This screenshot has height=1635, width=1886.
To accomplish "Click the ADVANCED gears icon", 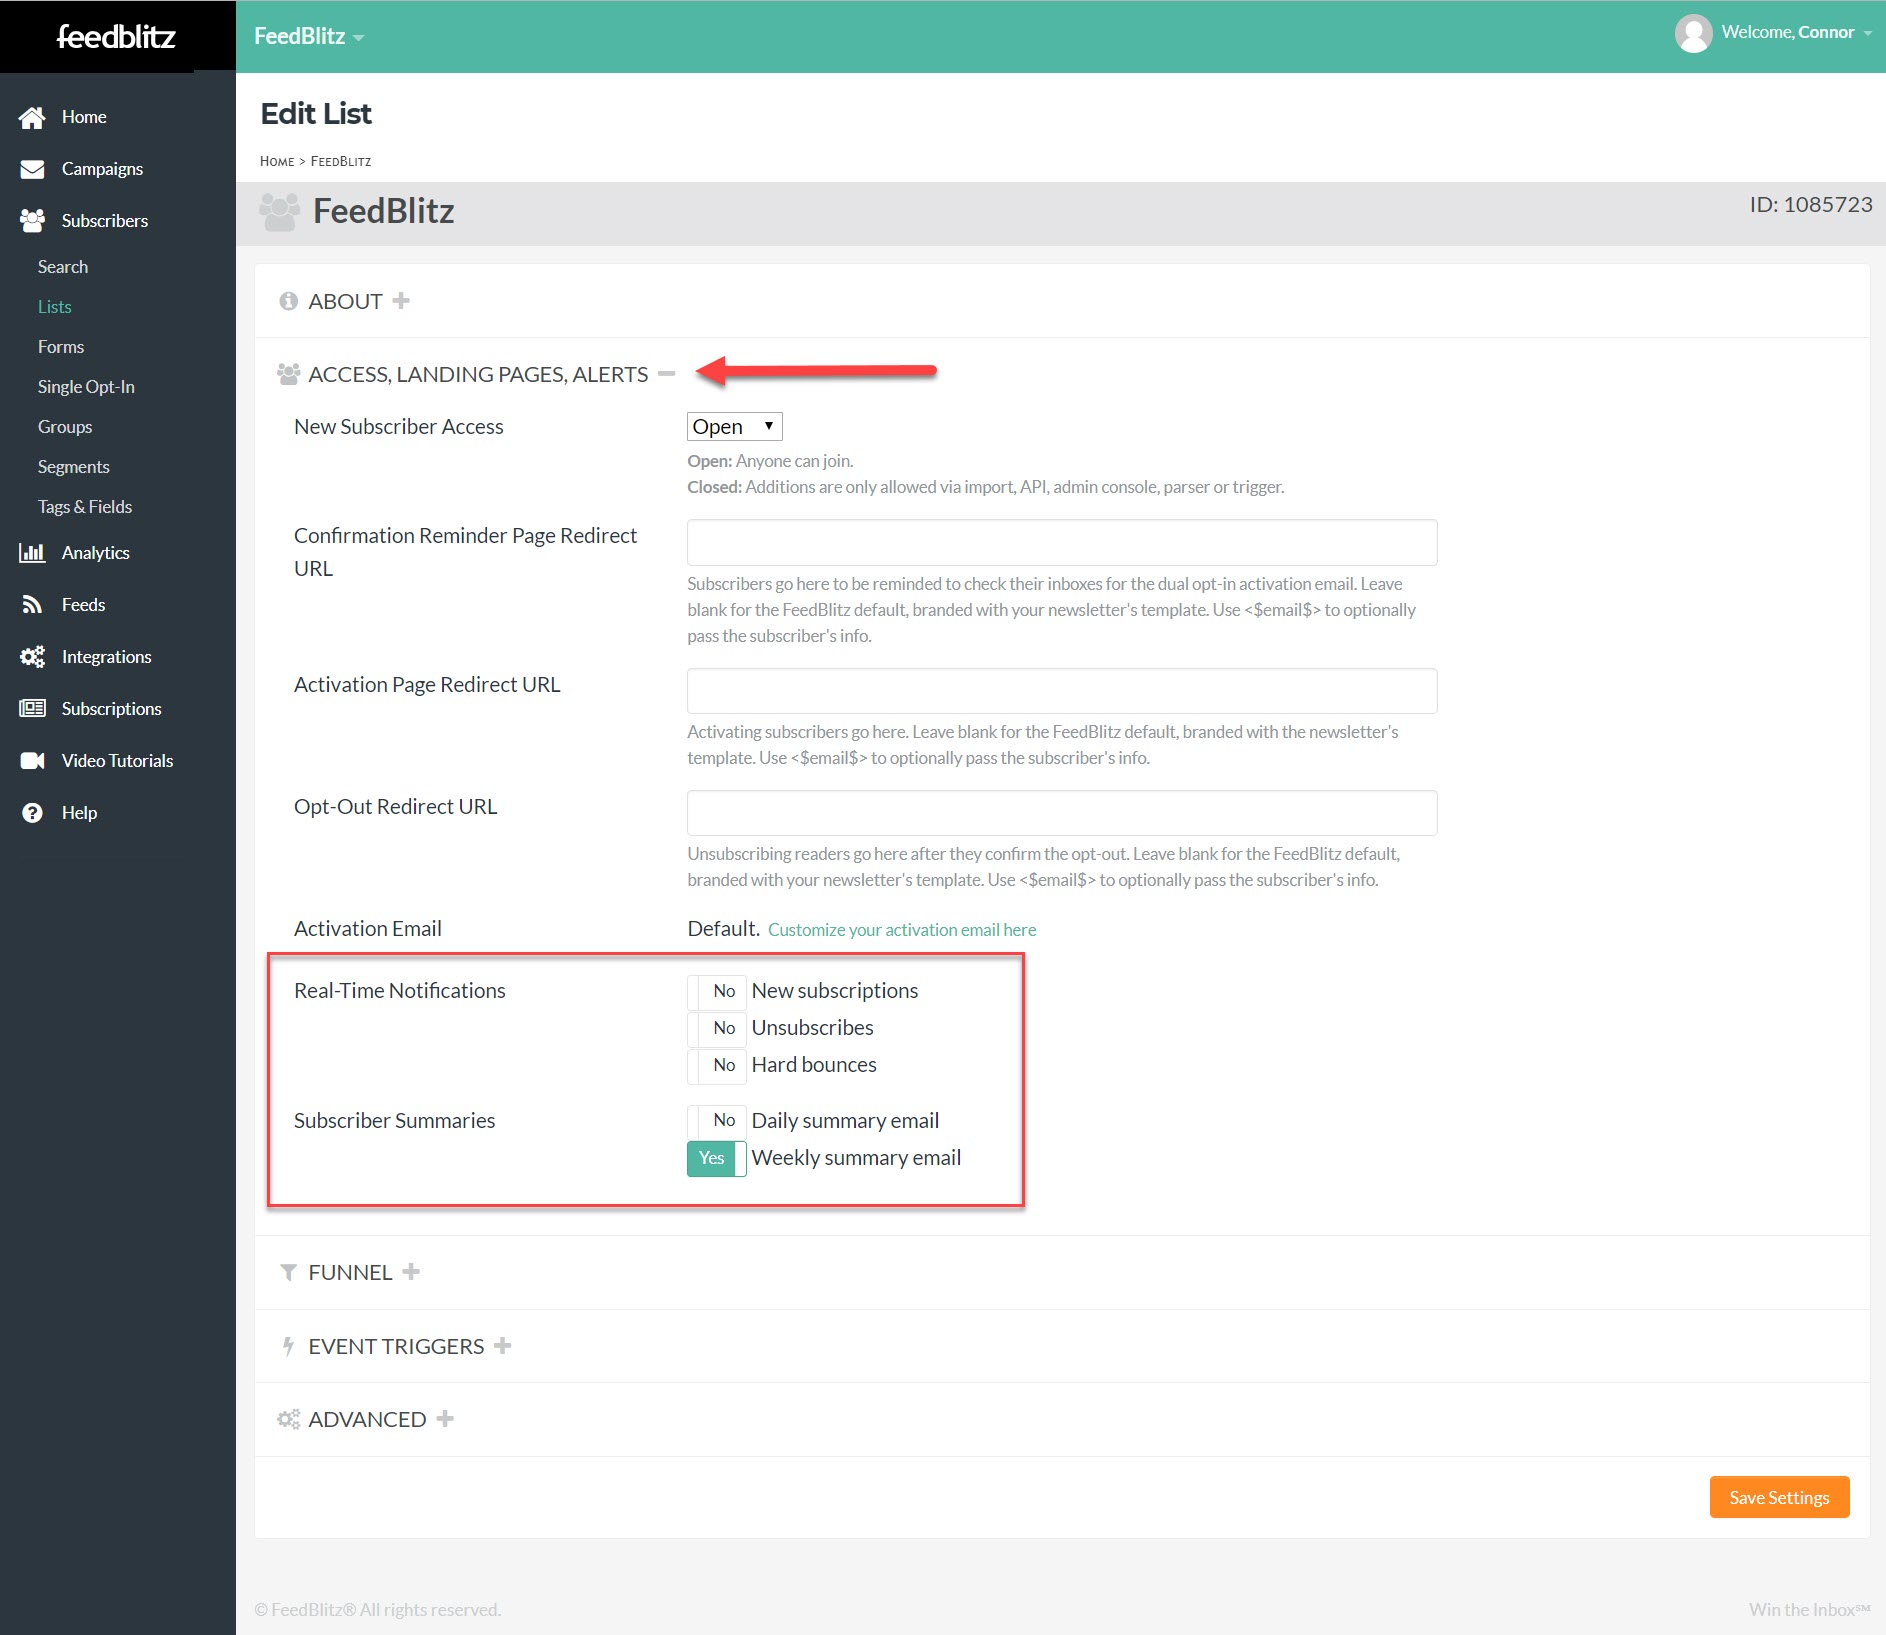I will [x=289, y=1419].
